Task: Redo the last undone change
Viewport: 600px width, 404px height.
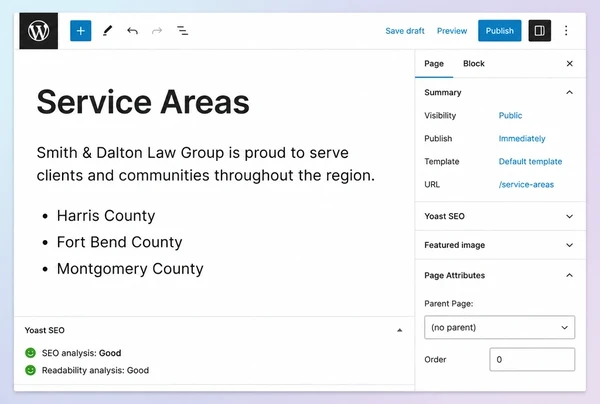Action: (157, 31)
